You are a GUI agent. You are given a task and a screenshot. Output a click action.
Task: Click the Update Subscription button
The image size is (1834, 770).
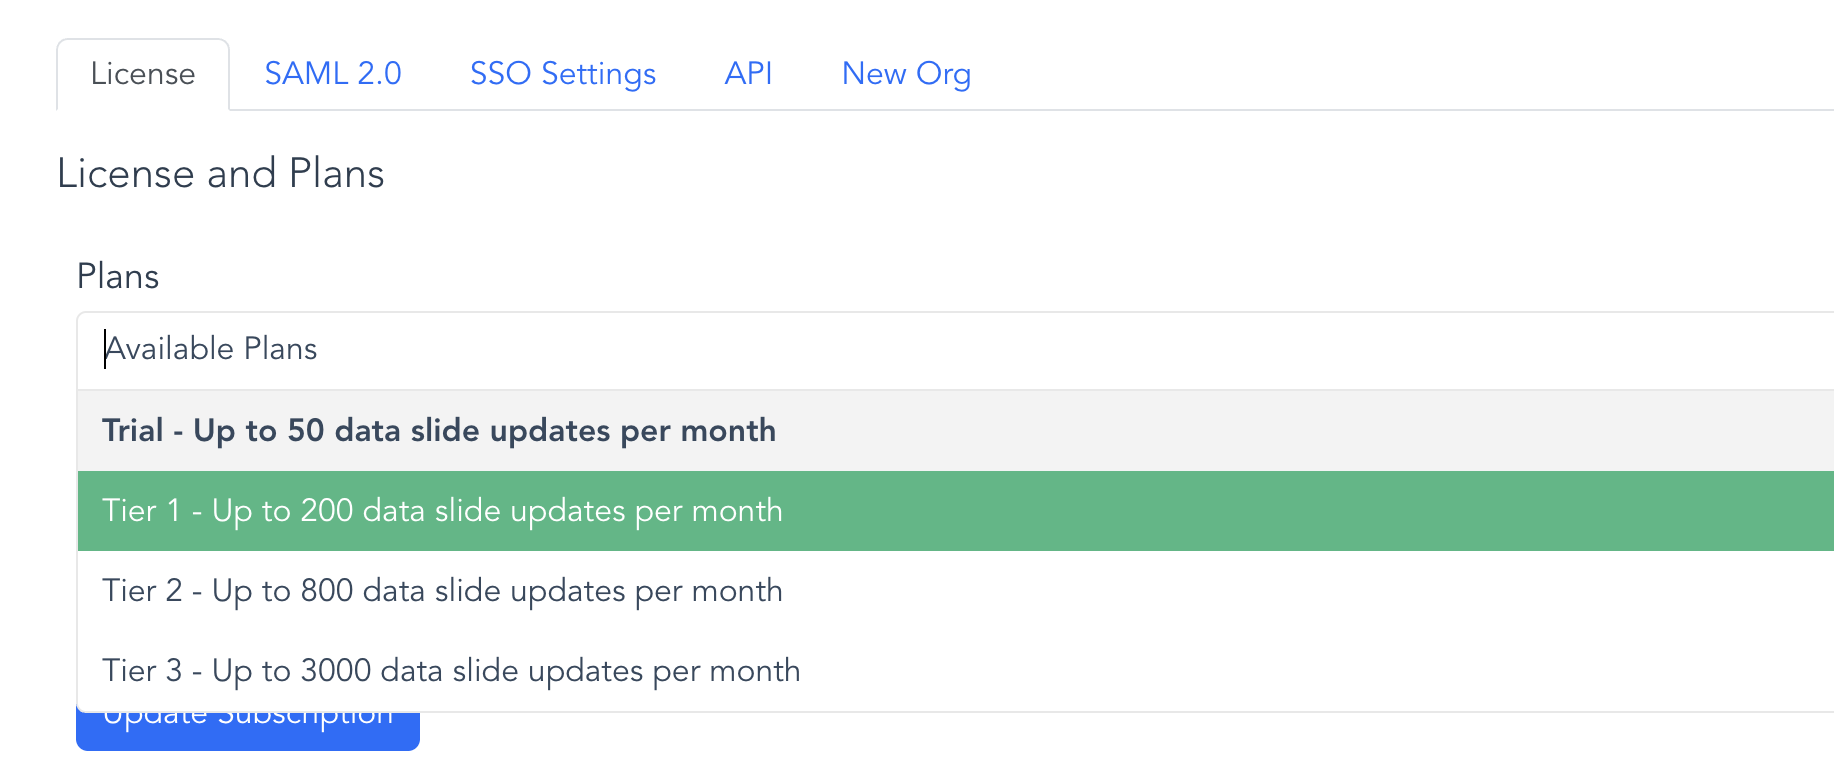tap(248, 731)
